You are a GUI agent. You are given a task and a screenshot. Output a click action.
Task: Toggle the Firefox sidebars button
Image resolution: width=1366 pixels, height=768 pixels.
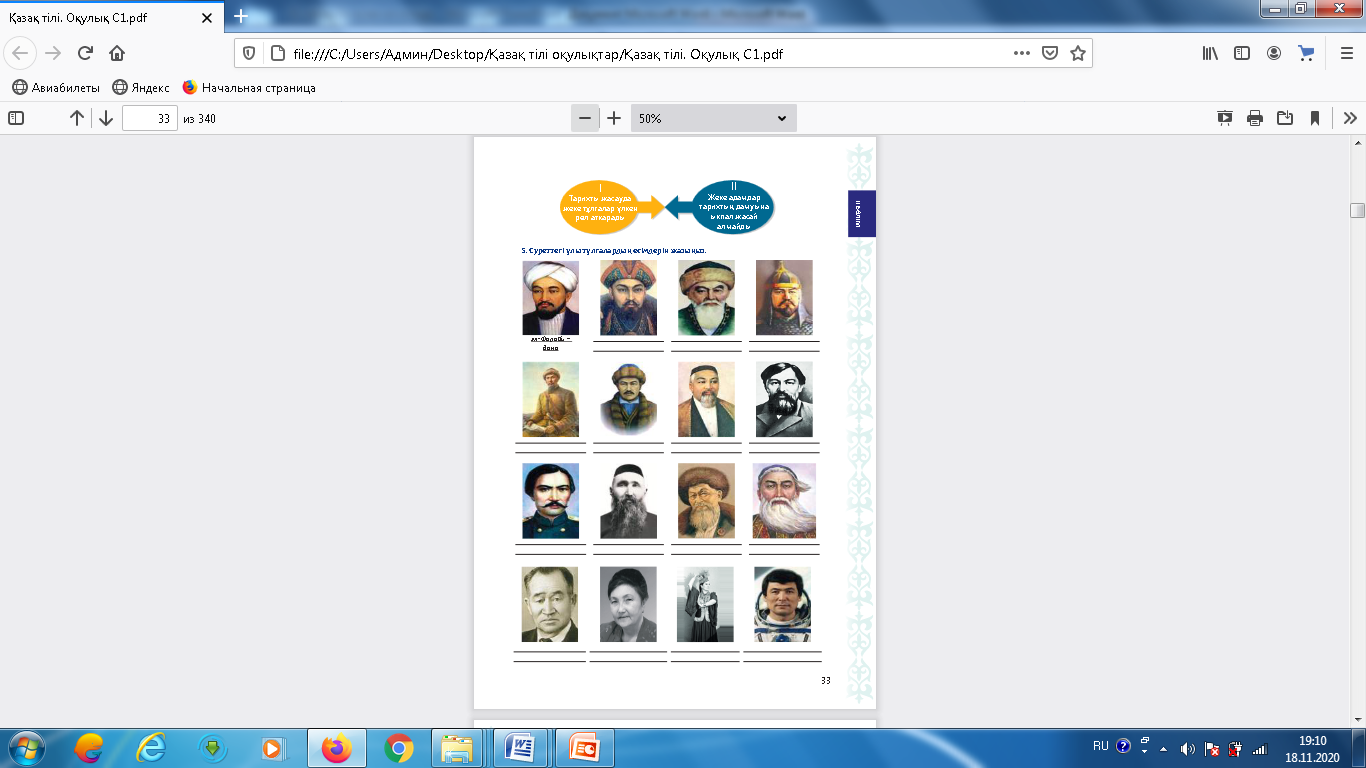(1242, 53)
